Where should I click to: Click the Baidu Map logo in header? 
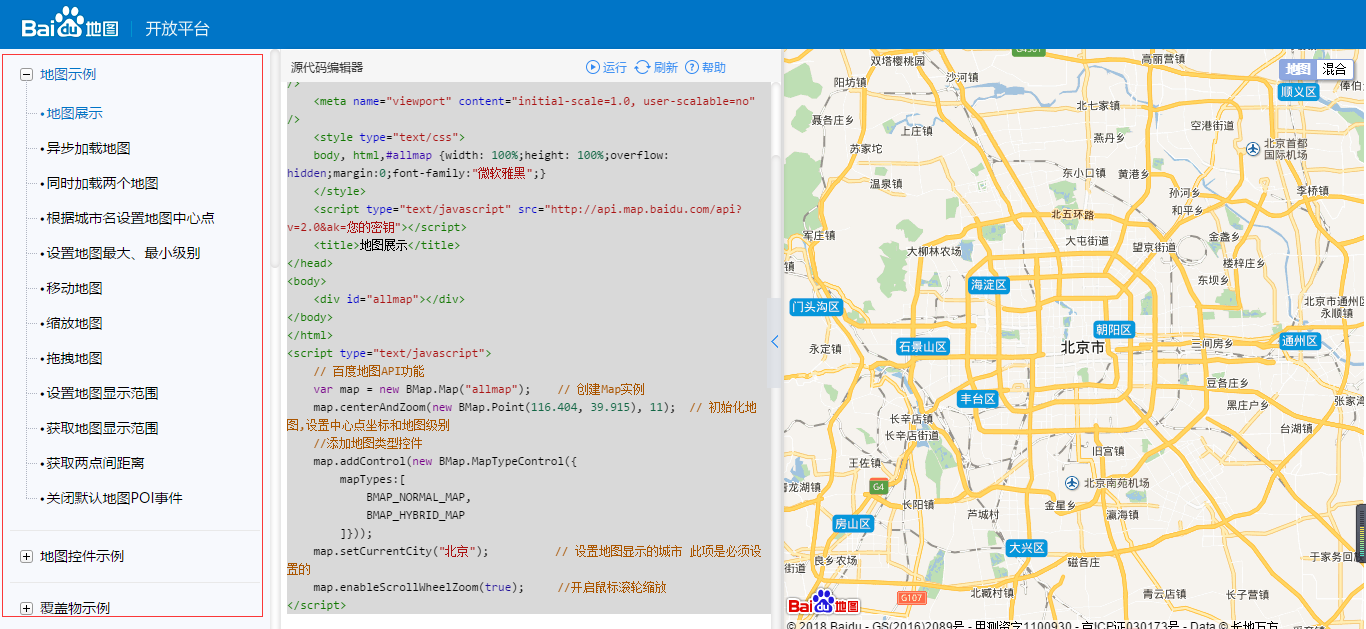tap(68, 23)
